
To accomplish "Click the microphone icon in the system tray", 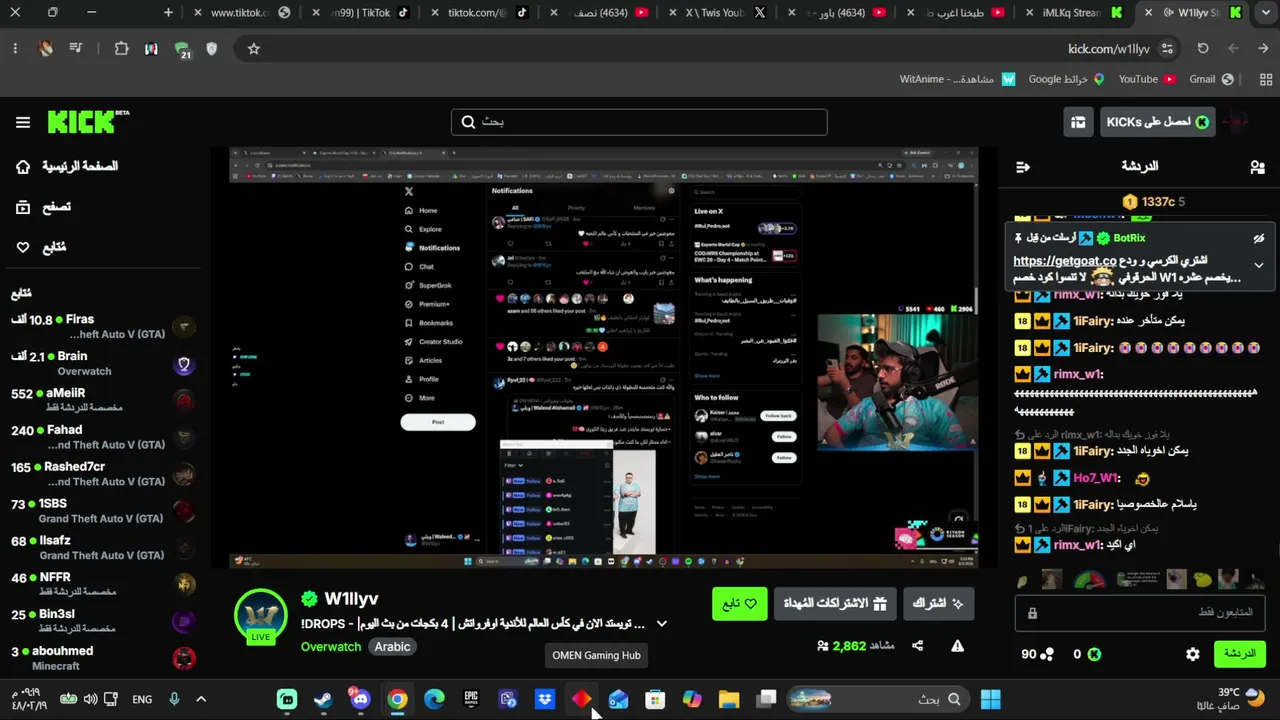I will pos(174,699).
